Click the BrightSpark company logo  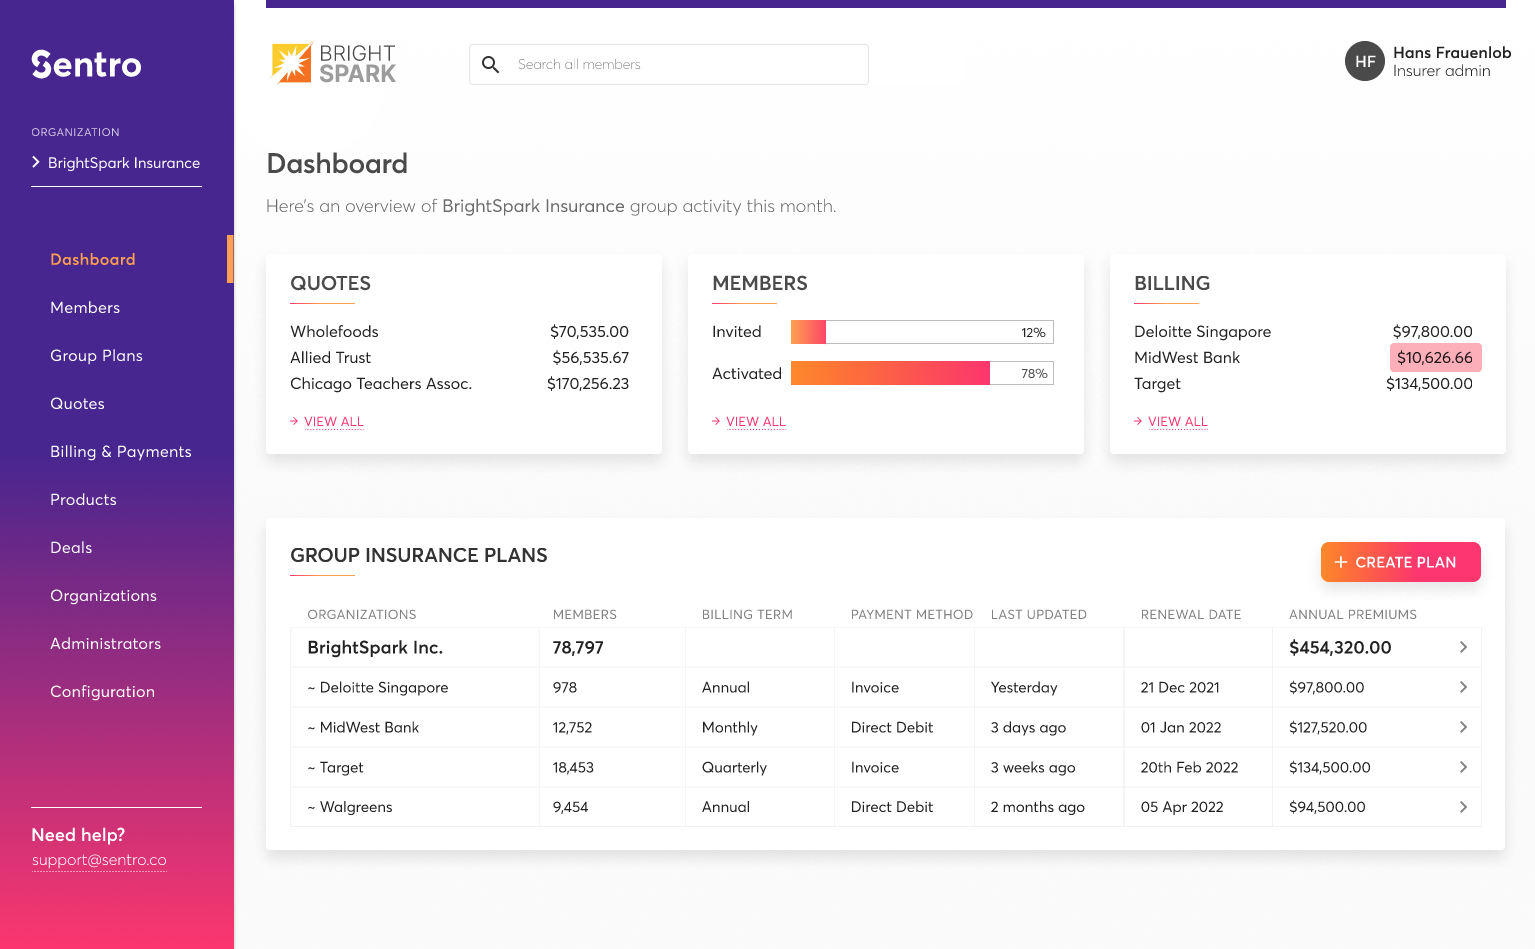[333, 63]
